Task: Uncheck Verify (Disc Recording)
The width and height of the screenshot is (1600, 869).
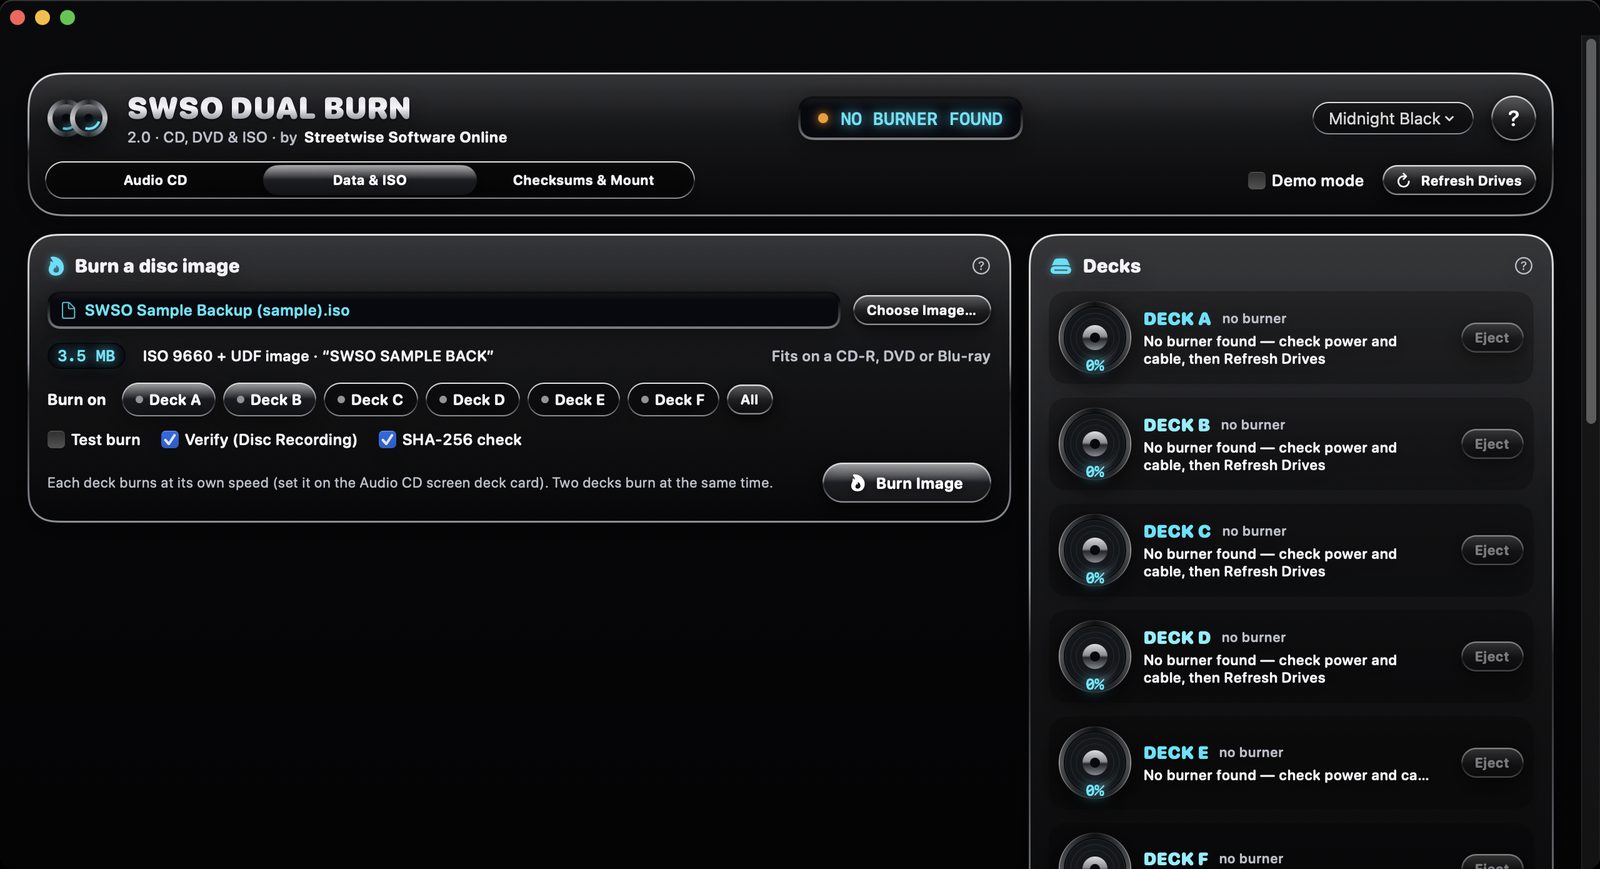Action: [170, 439]
